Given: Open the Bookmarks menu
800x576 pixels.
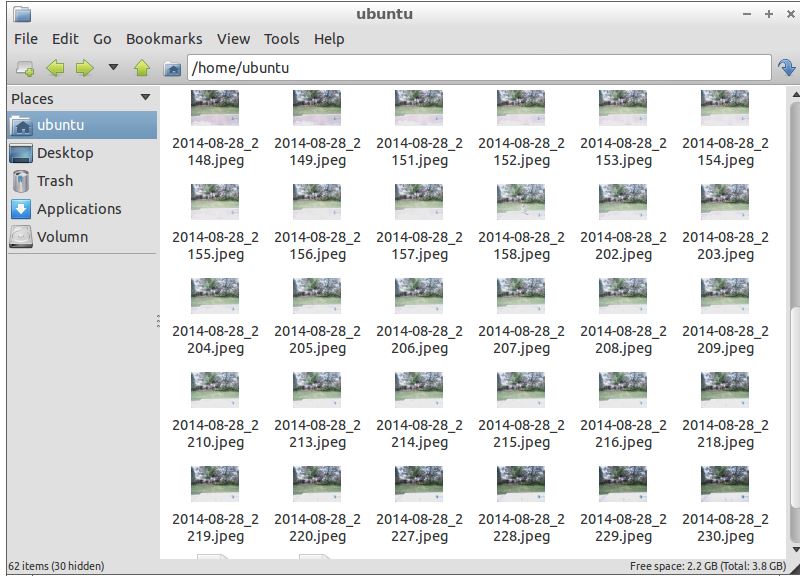Looking at the screenshot, I should pyautogui.click(x=164, y=39).
